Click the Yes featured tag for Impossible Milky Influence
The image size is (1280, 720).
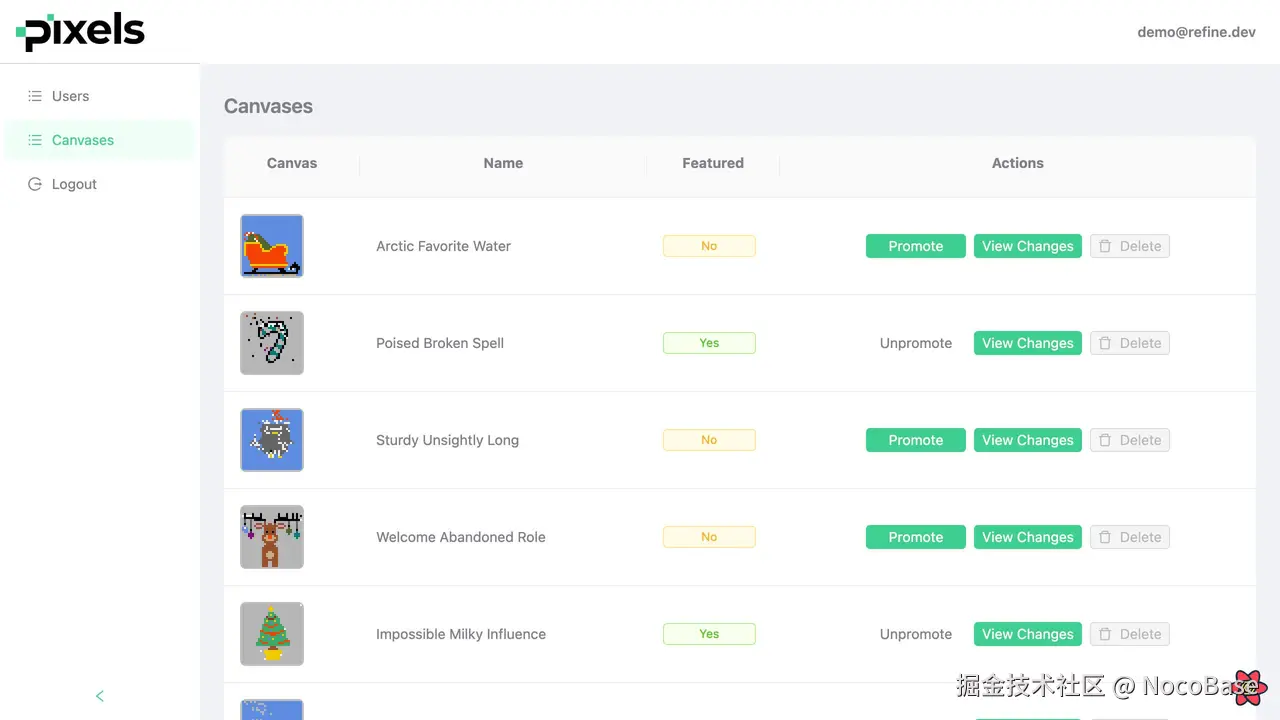pos(709,634)
